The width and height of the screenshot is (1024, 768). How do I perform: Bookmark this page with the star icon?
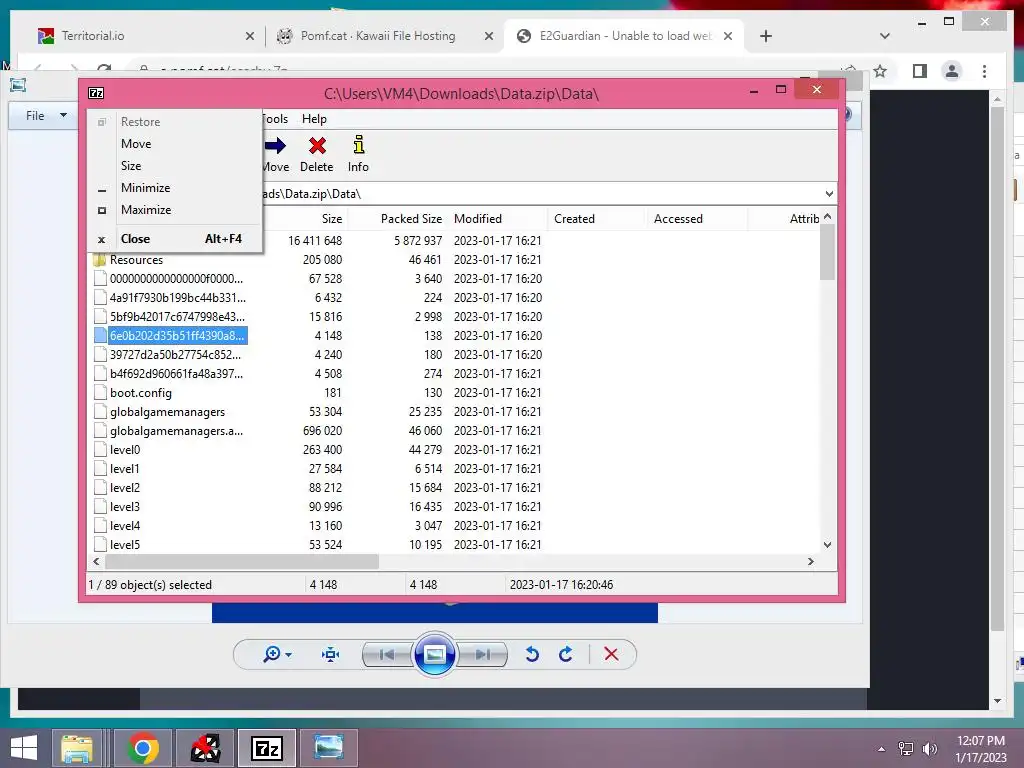tap(880, 71)
